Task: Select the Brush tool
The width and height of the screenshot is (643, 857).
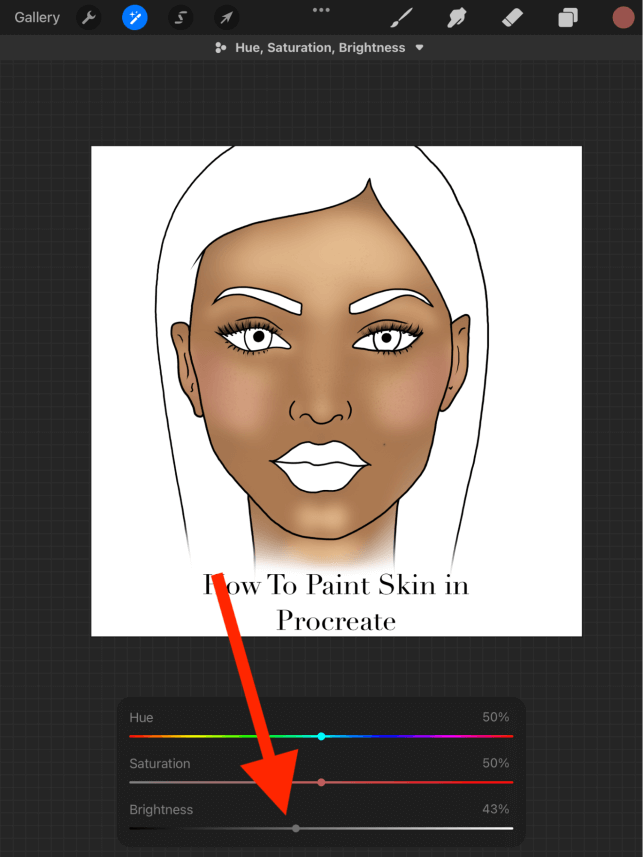Action: (401, 18)
